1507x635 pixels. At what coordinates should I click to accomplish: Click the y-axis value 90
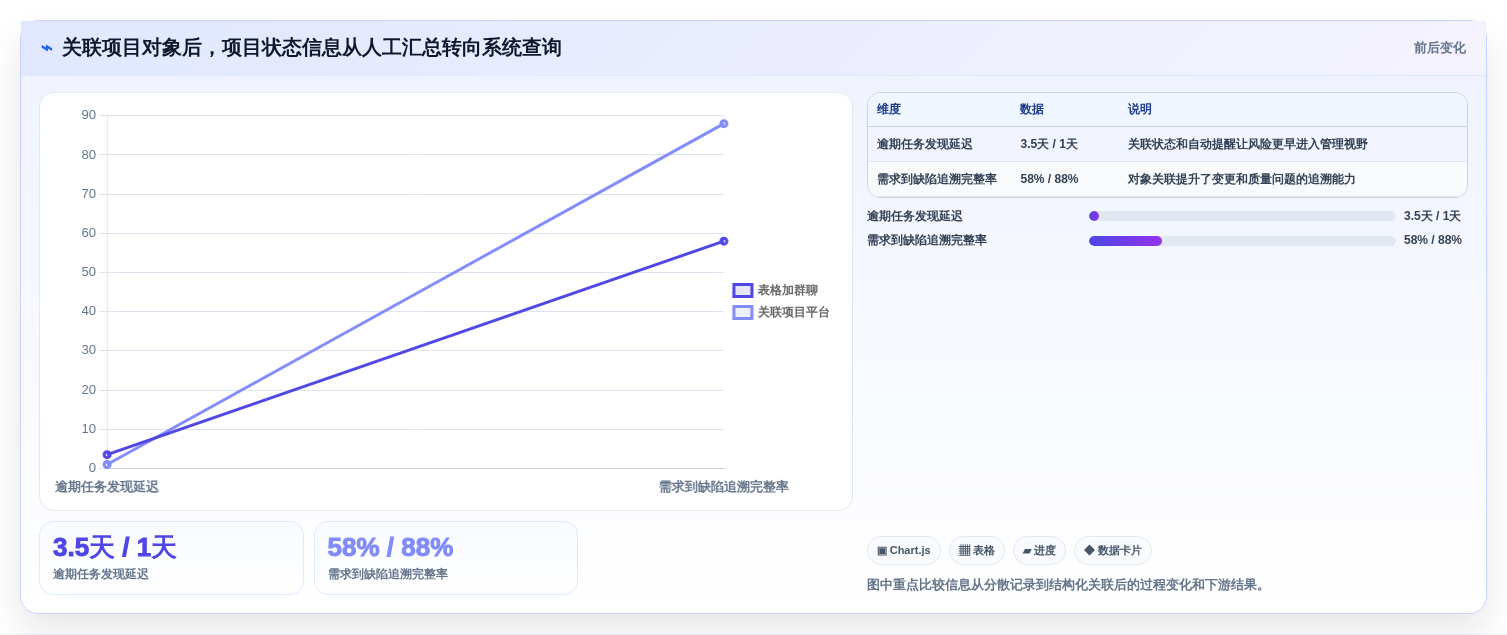(x=89, y=115)
